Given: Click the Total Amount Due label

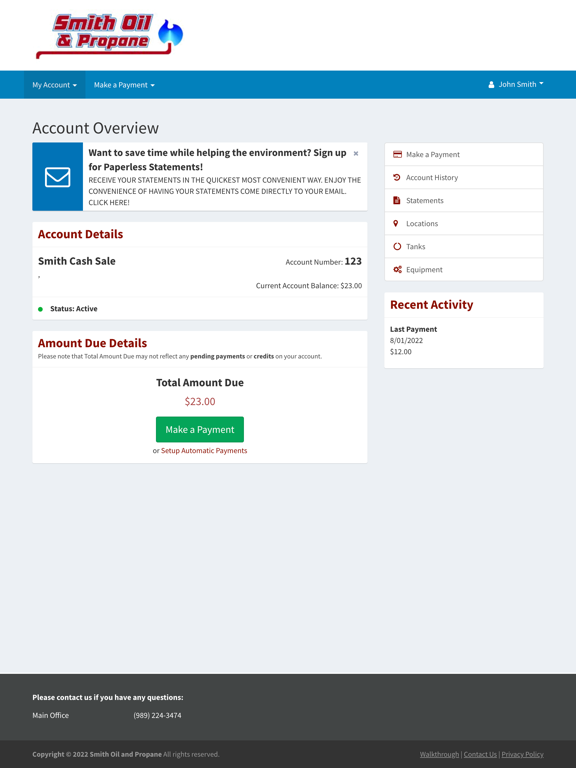Looking at the screenshot, I should pyautogui.click(x=200, y=383).
